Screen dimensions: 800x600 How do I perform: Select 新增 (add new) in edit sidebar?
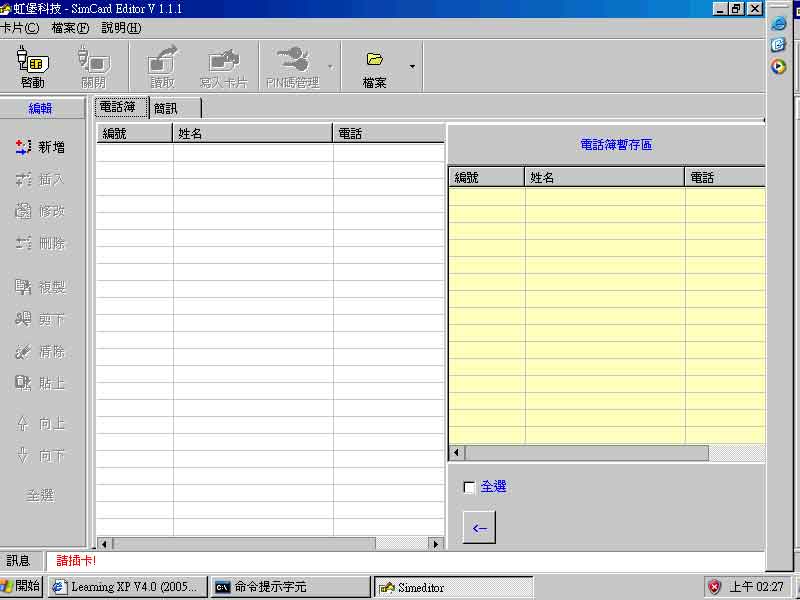[40, 146]
